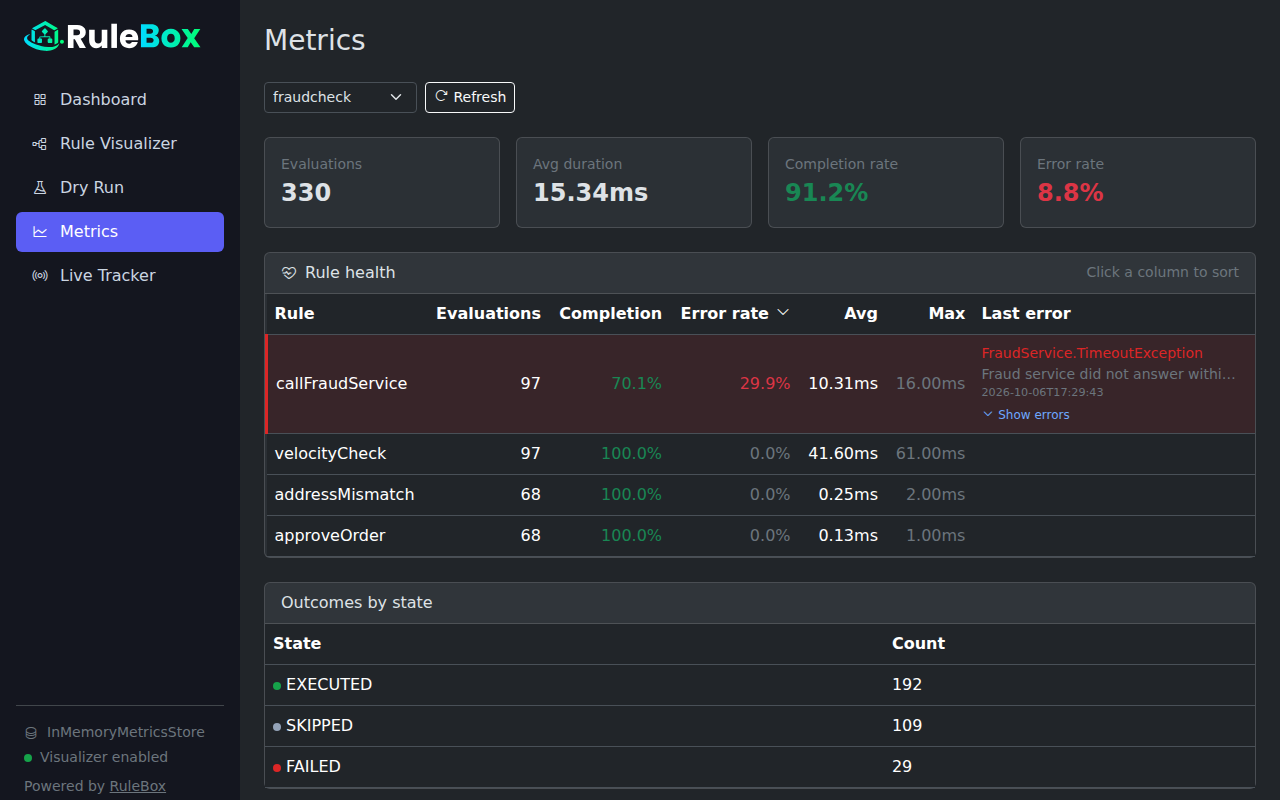Click the Dashboard grid icon
Image resolution: width=1280 pixels, height=800 pixels.
point(40,100)
